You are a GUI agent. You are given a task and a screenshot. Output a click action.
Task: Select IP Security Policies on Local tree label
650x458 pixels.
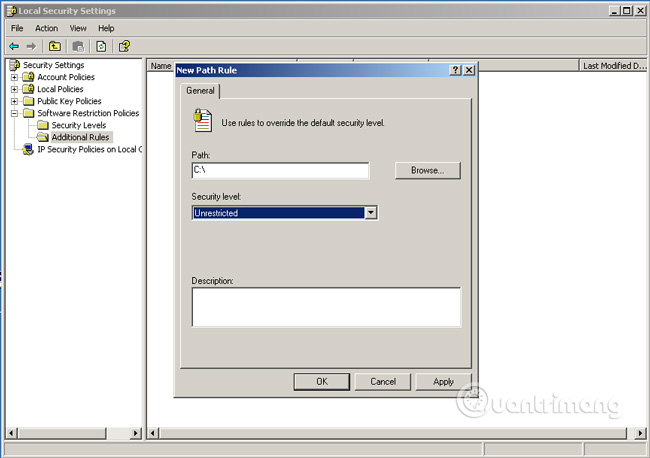coord(90,149)
